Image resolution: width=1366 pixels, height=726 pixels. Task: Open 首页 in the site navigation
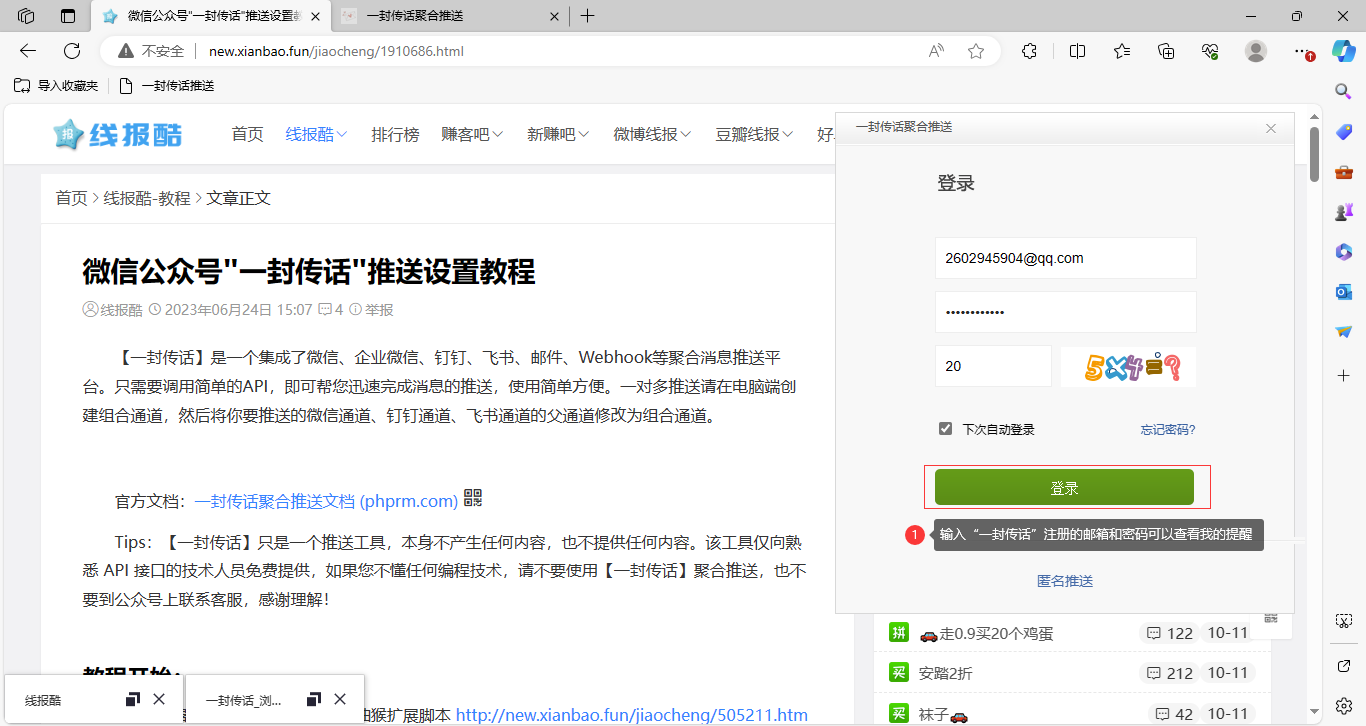[x=247, y=134]
